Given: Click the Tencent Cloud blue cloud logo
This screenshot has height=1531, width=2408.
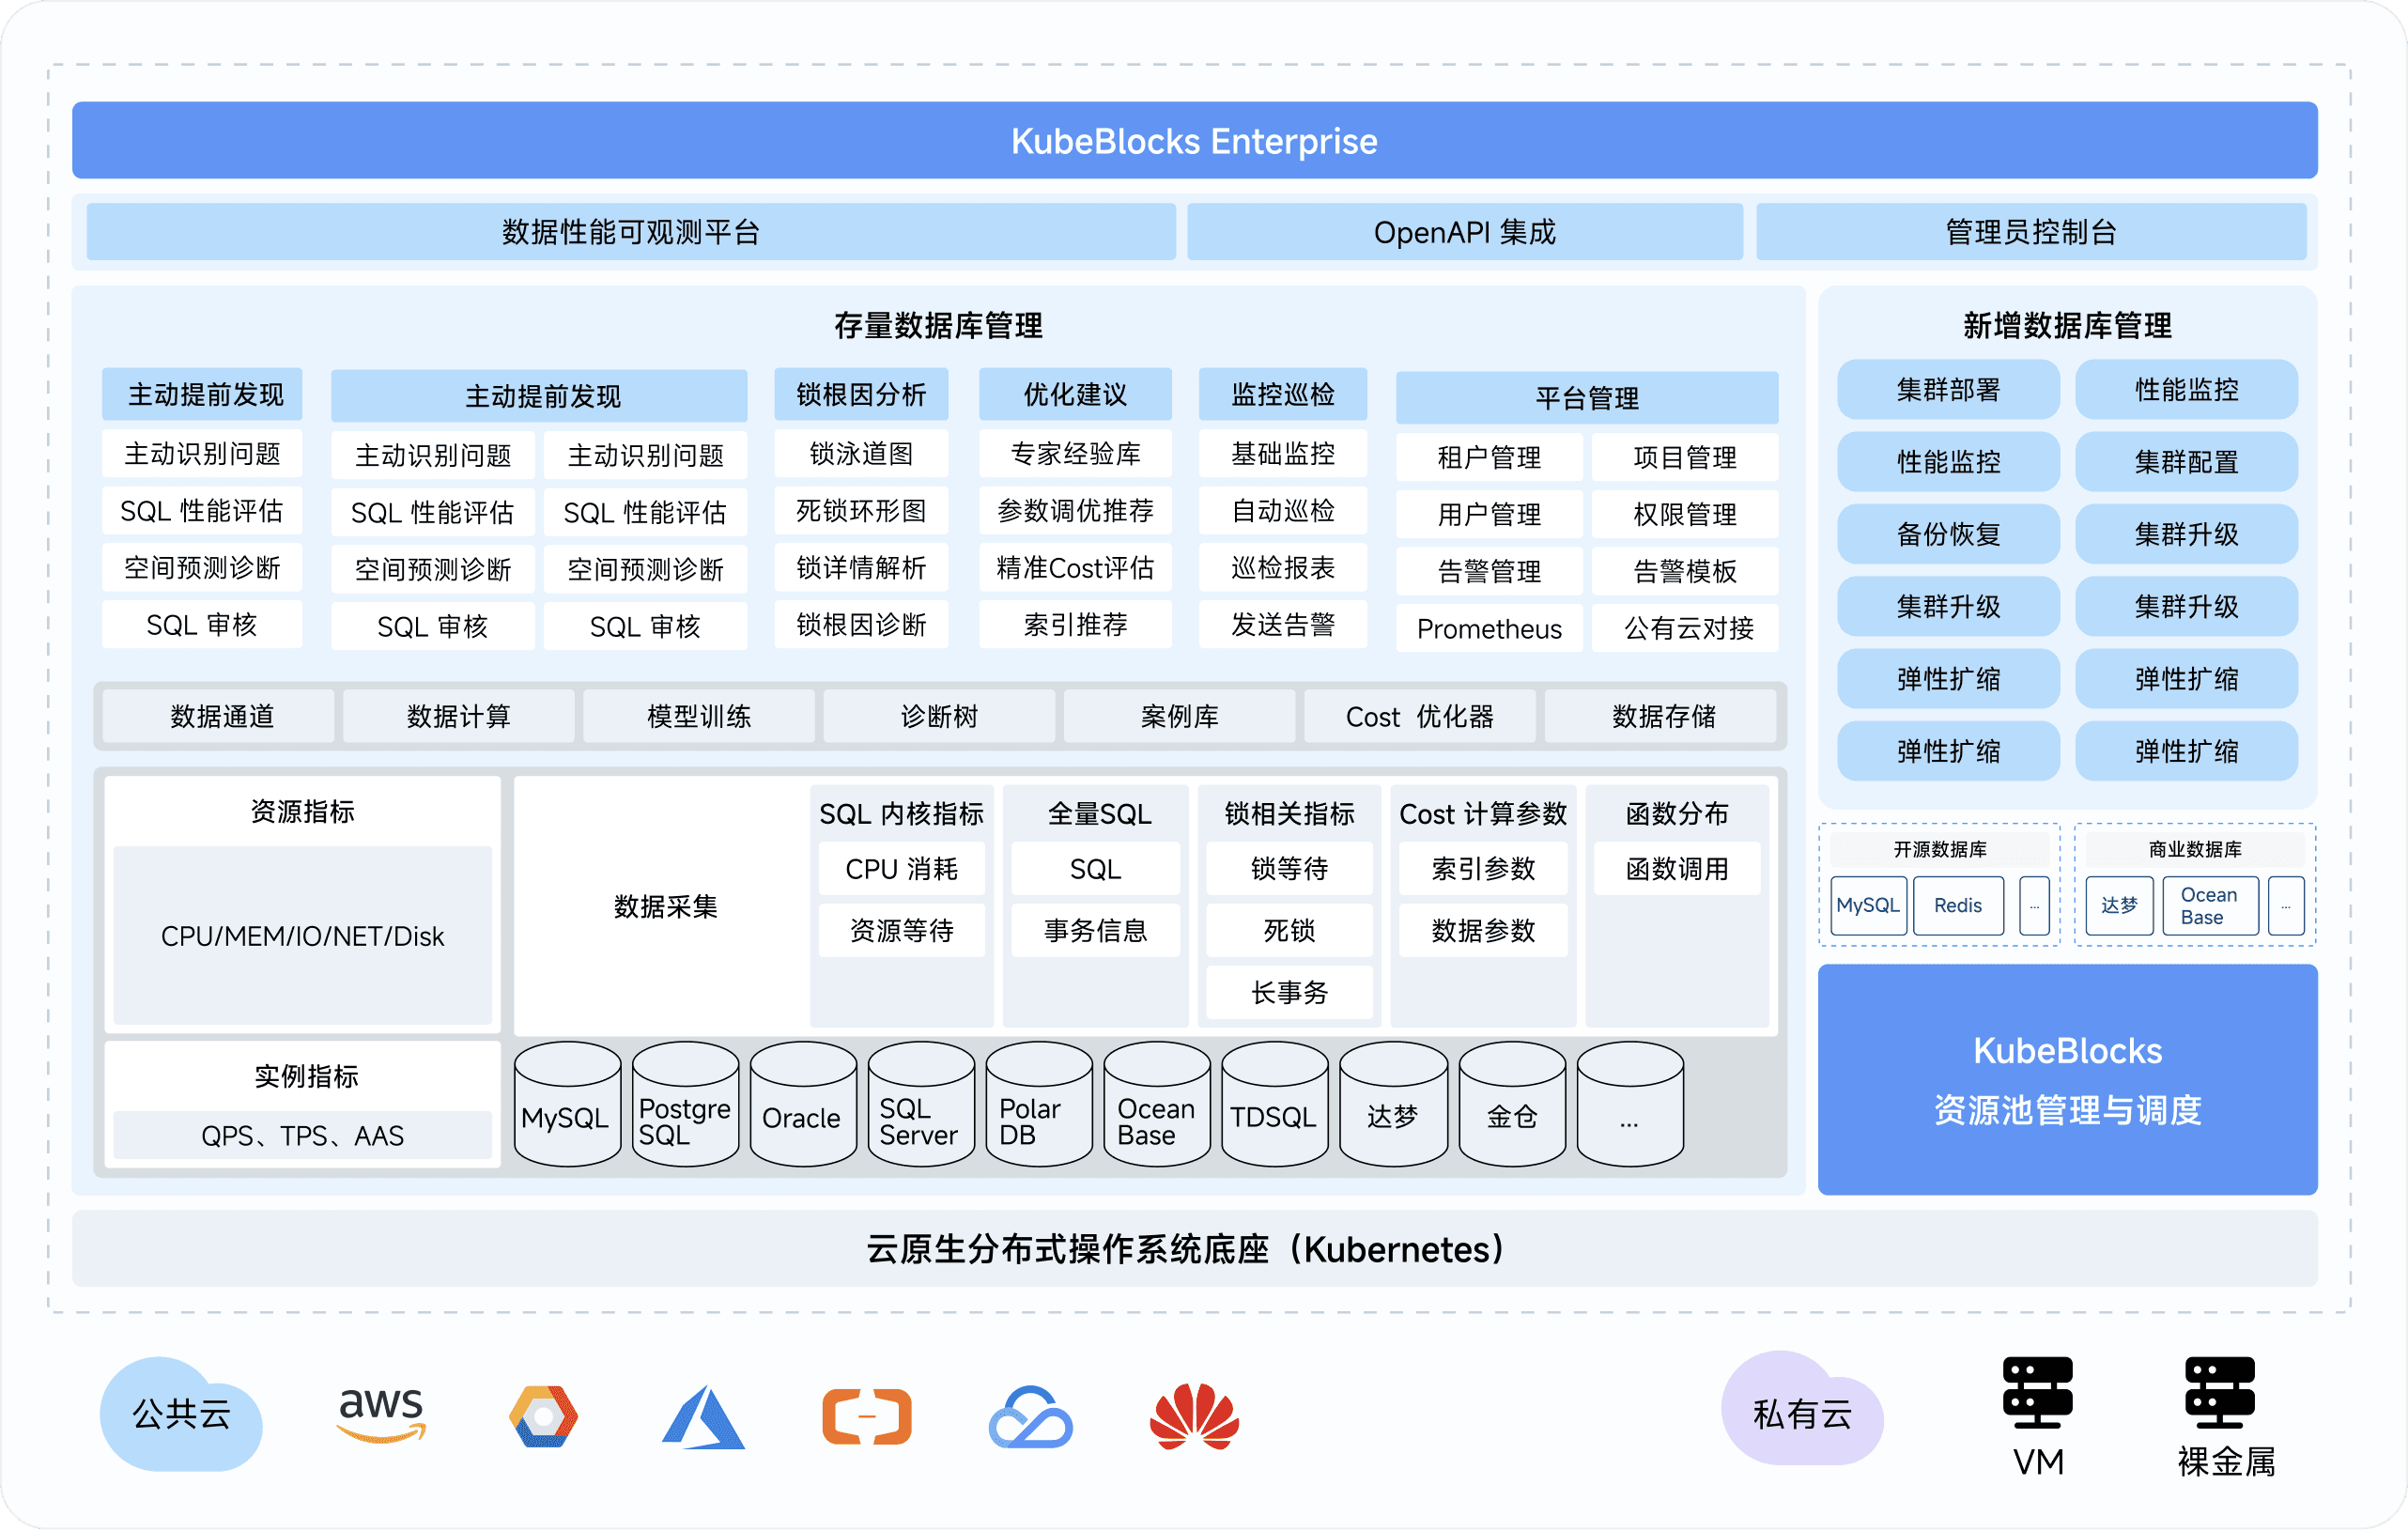Looking at the screenshot, I should click(1031, 1416).
